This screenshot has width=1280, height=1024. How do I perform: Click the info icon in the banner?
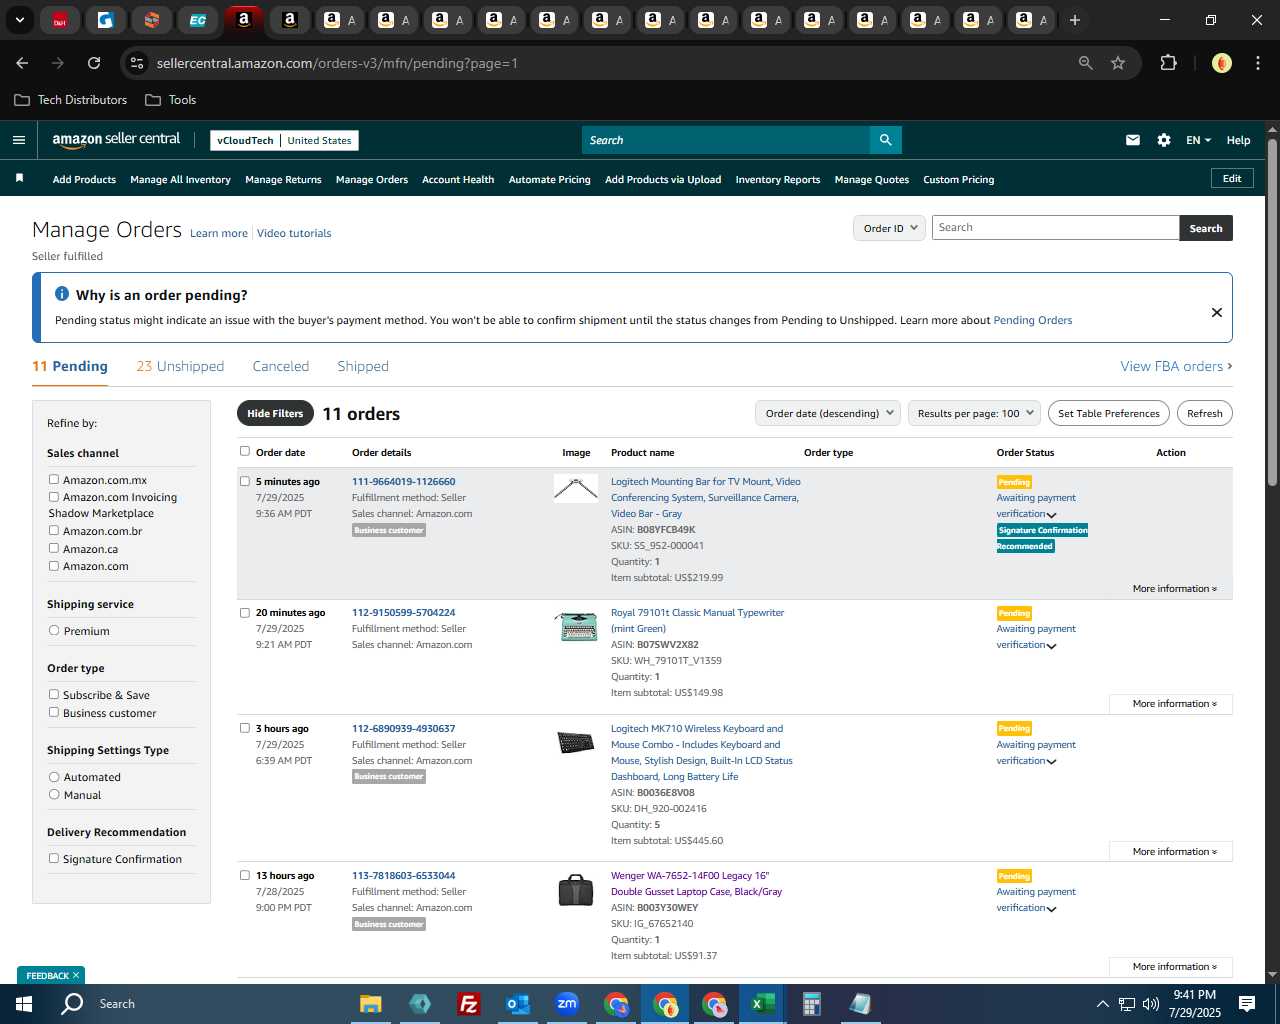tap(62, 294)
